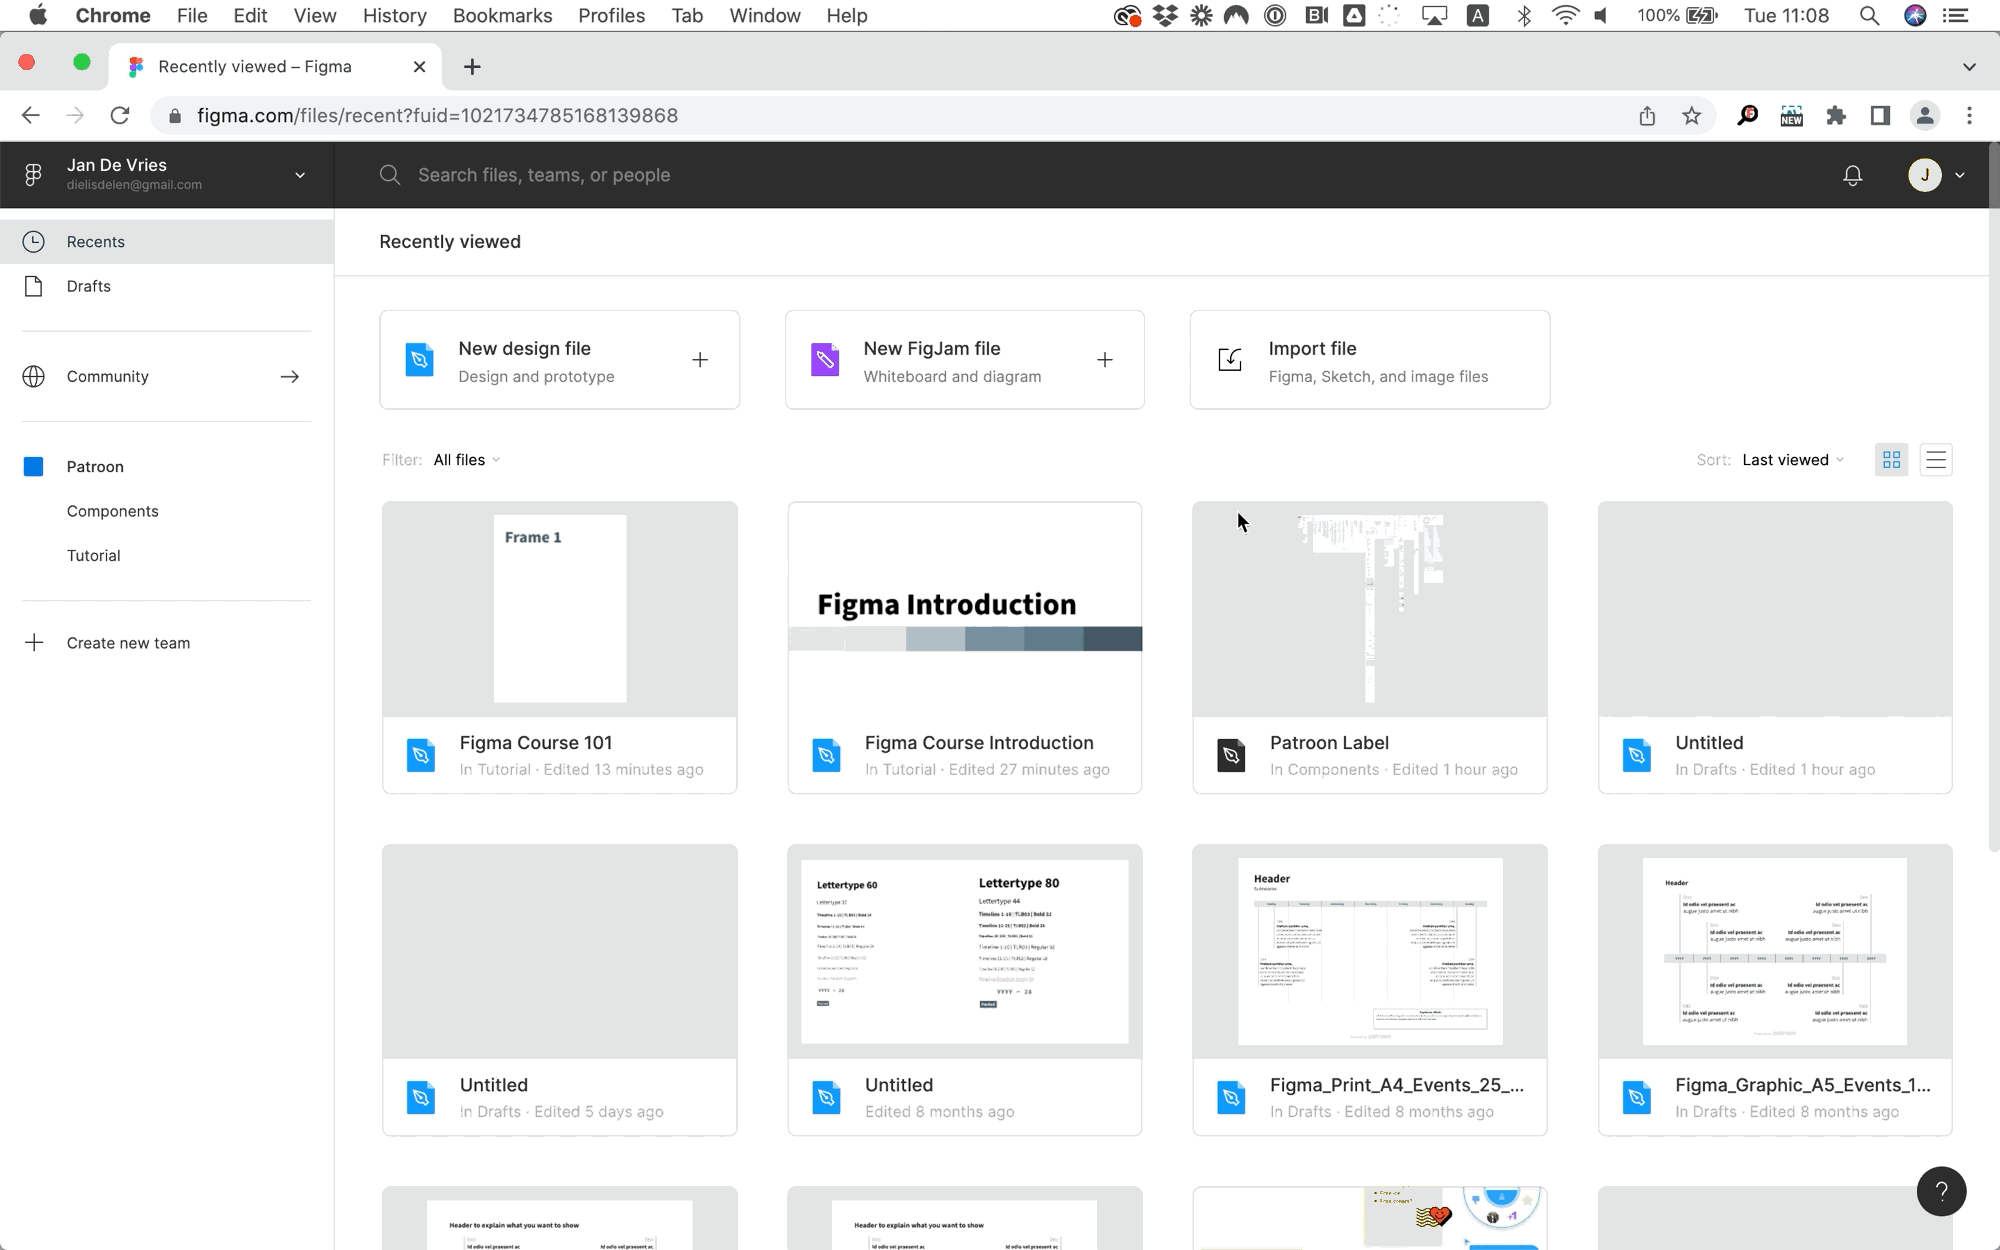Expand Chrome tab search chevron
This screenshot has height=1250, width=2000.
click(1969, 67)
